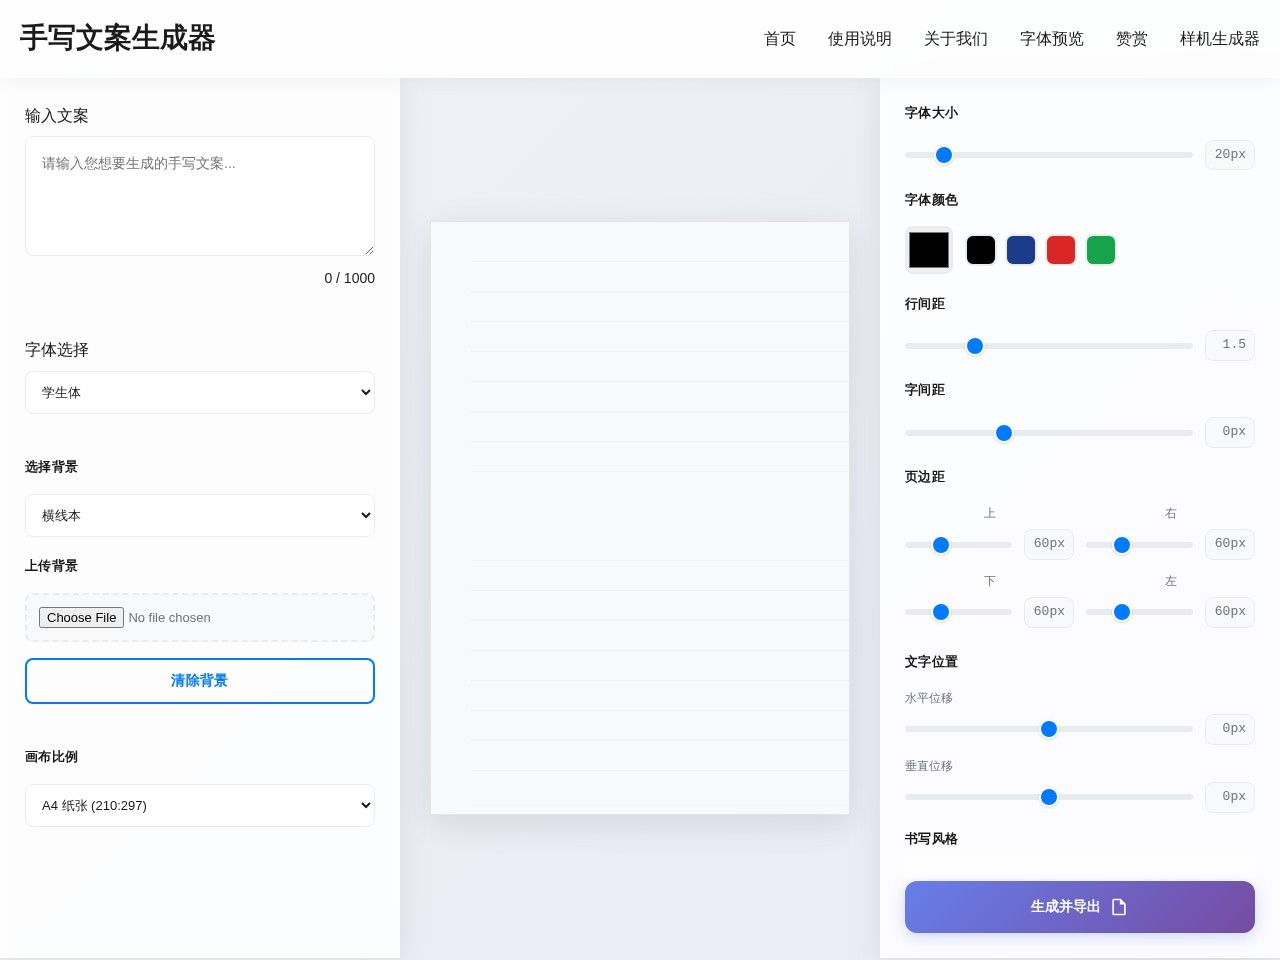Click the 0 / 1000 character counter
The width and height of the screenshot is (1280, 960).
pyautogui.click(x=349, y=278)
